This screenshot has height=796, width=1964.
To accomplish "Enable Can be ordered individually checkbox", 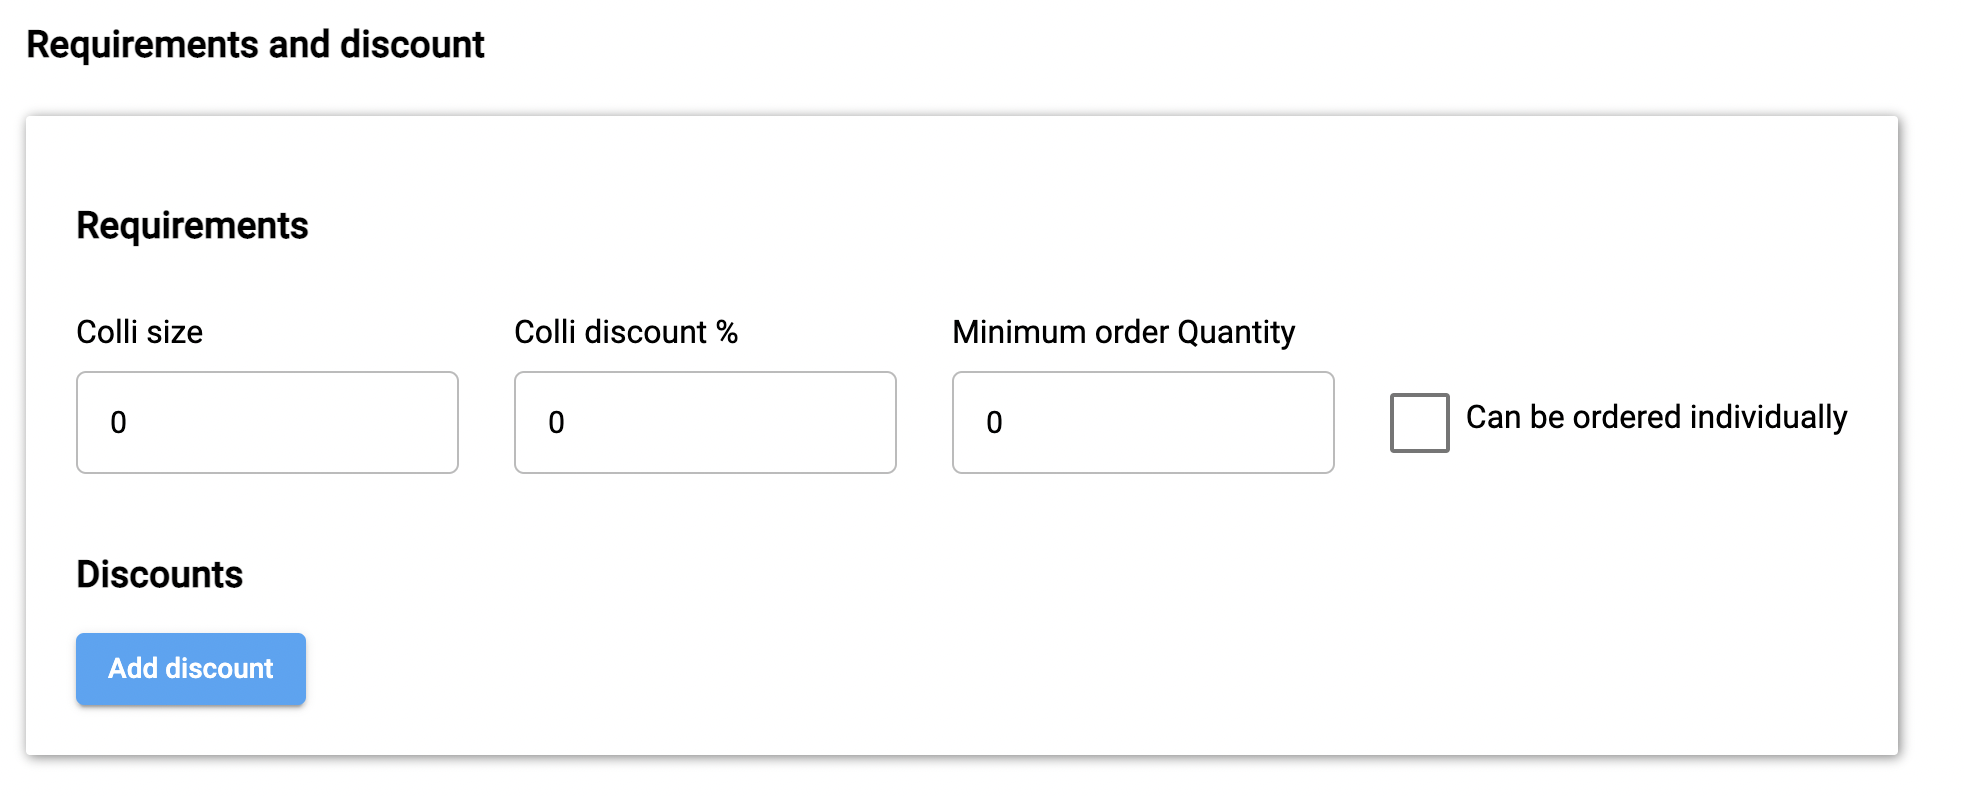I will click(x=1419, y=423).
